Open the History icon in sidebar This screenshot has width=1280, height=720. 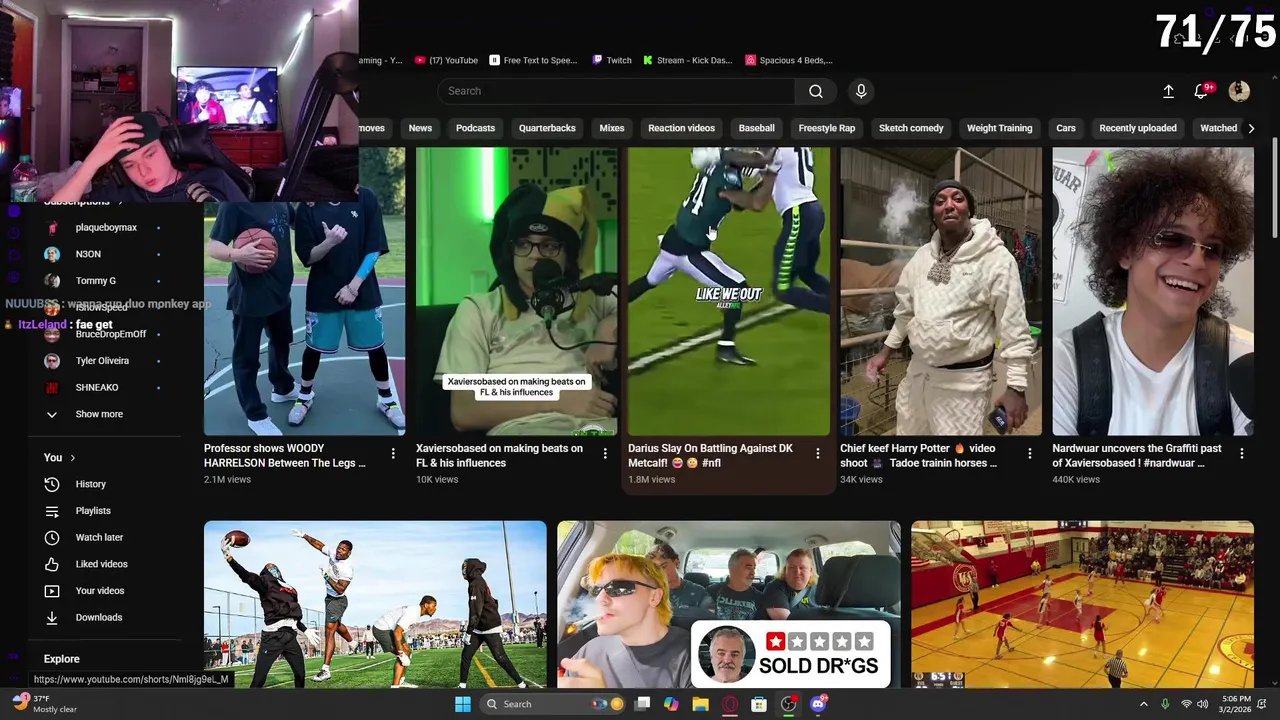click(52, 484)
